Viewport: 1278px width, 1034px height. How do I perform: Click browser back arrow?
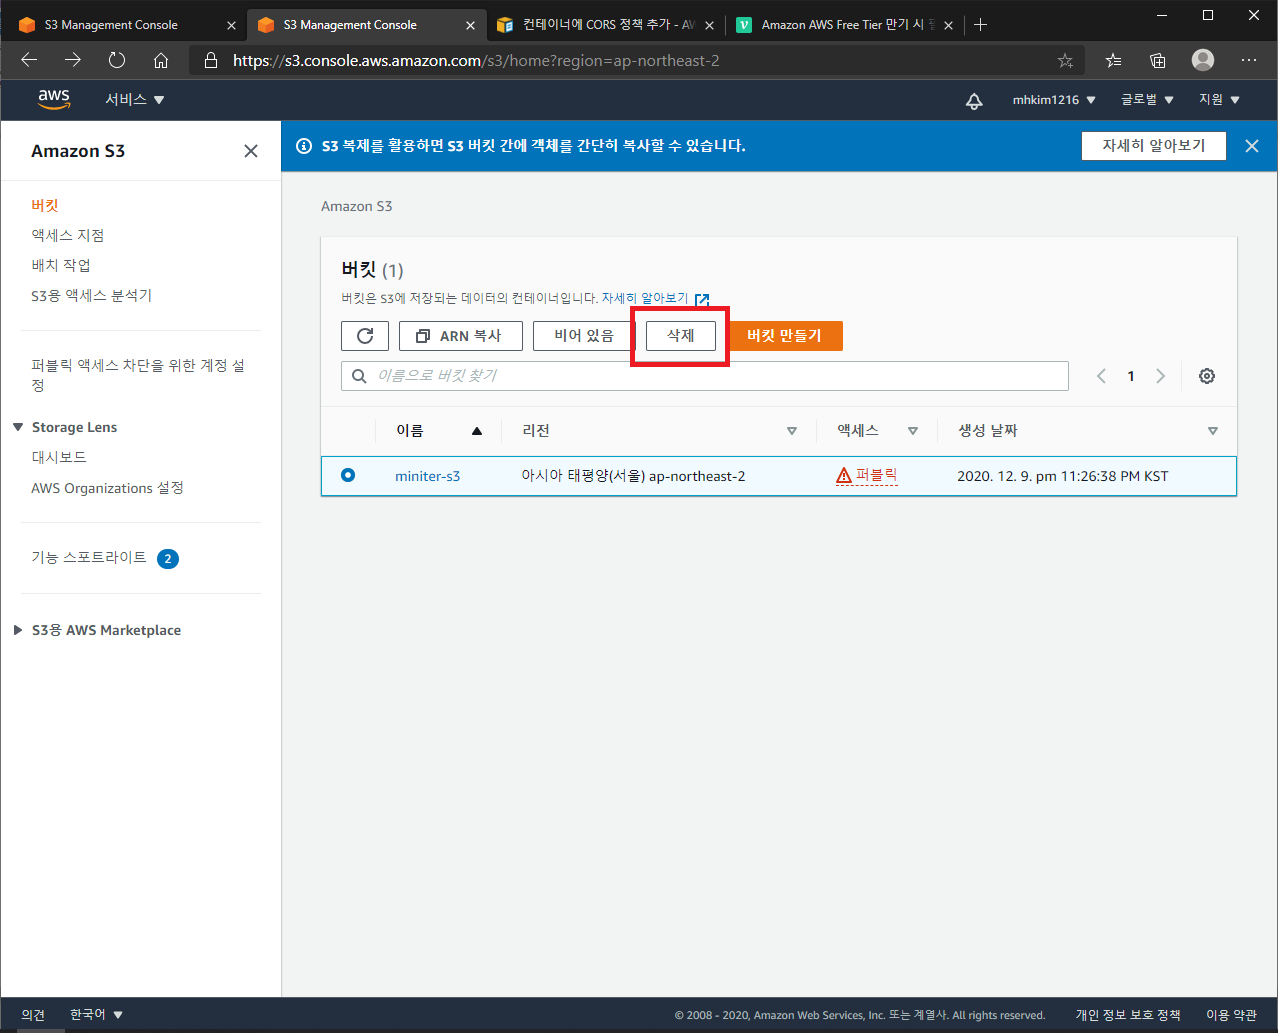point(29,61)
